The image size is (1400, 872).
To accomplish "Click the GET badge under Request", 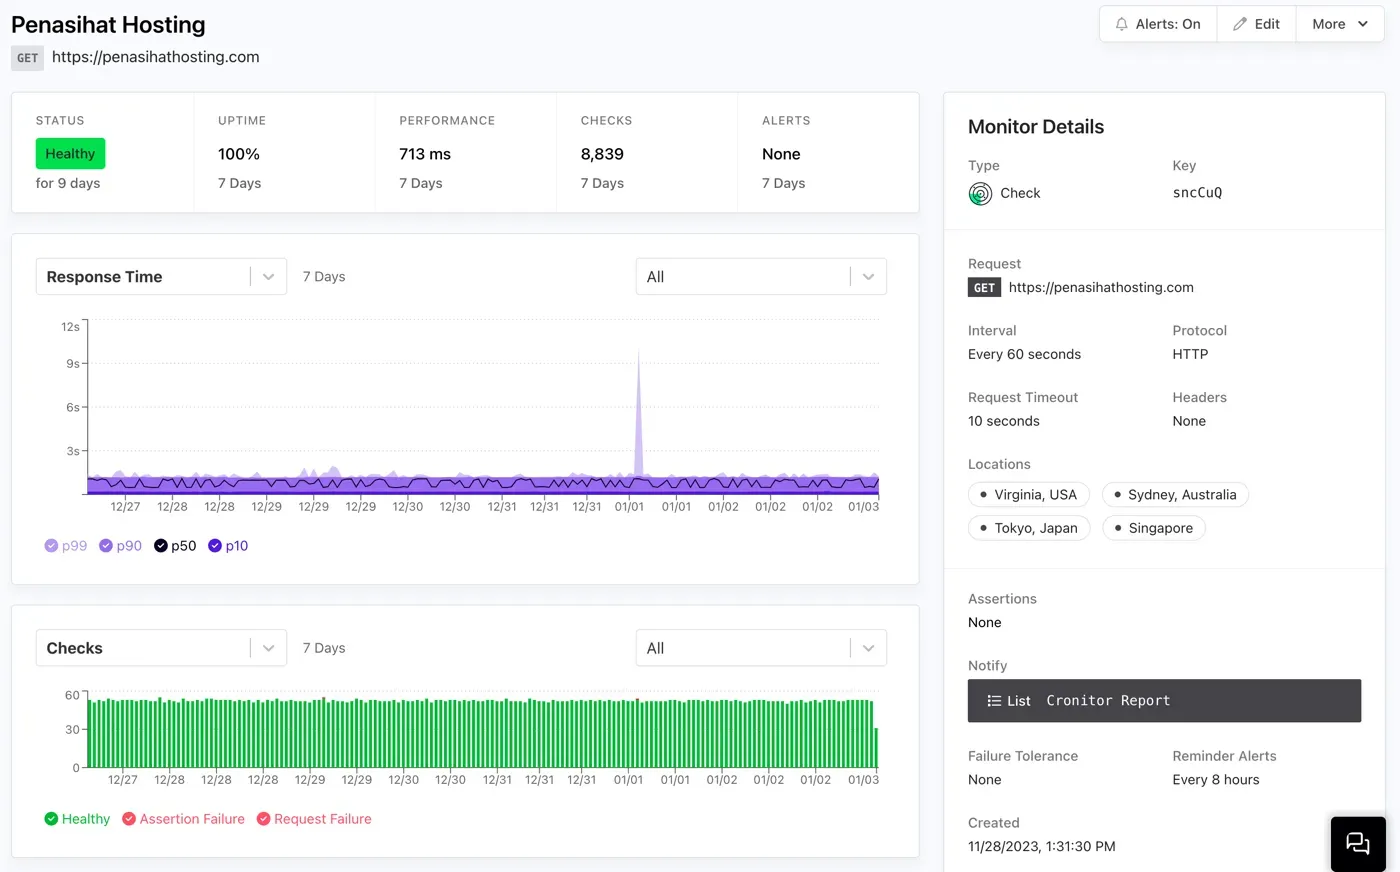I will 984,288.
